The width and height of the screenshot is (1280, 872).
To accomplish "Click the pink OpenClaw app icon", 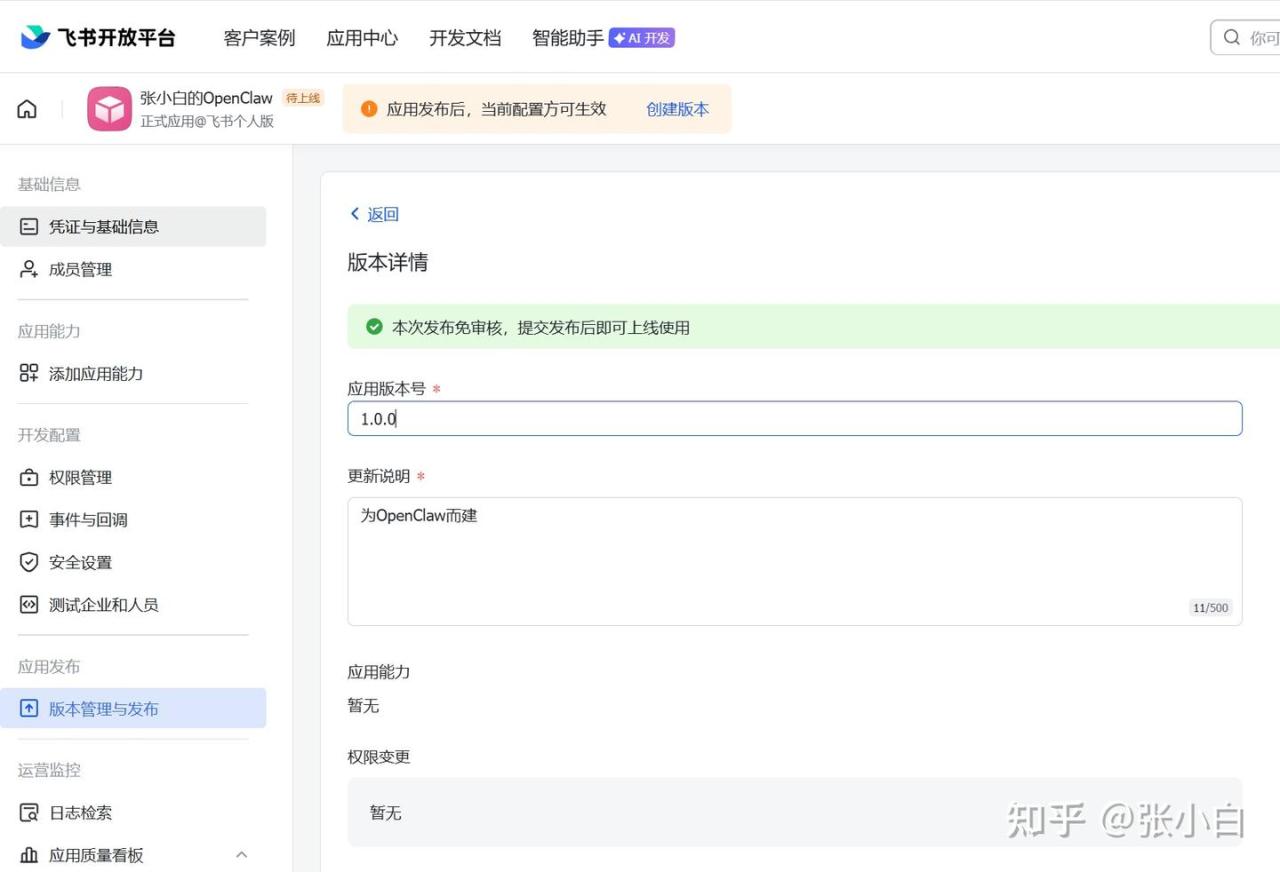I will point(109,109).
